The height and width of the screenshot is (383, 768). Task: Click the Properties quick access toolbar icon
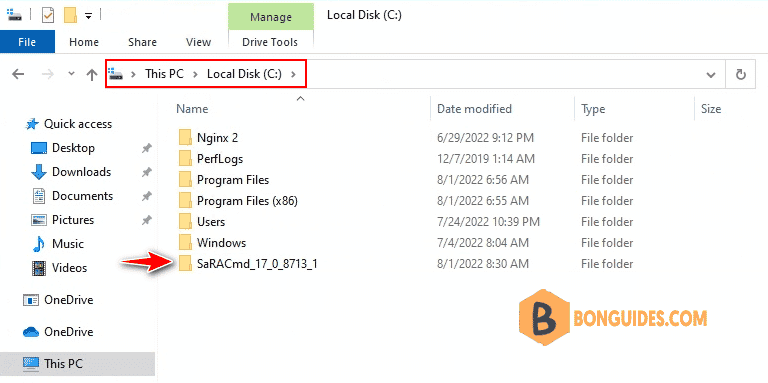click(48, 16)
